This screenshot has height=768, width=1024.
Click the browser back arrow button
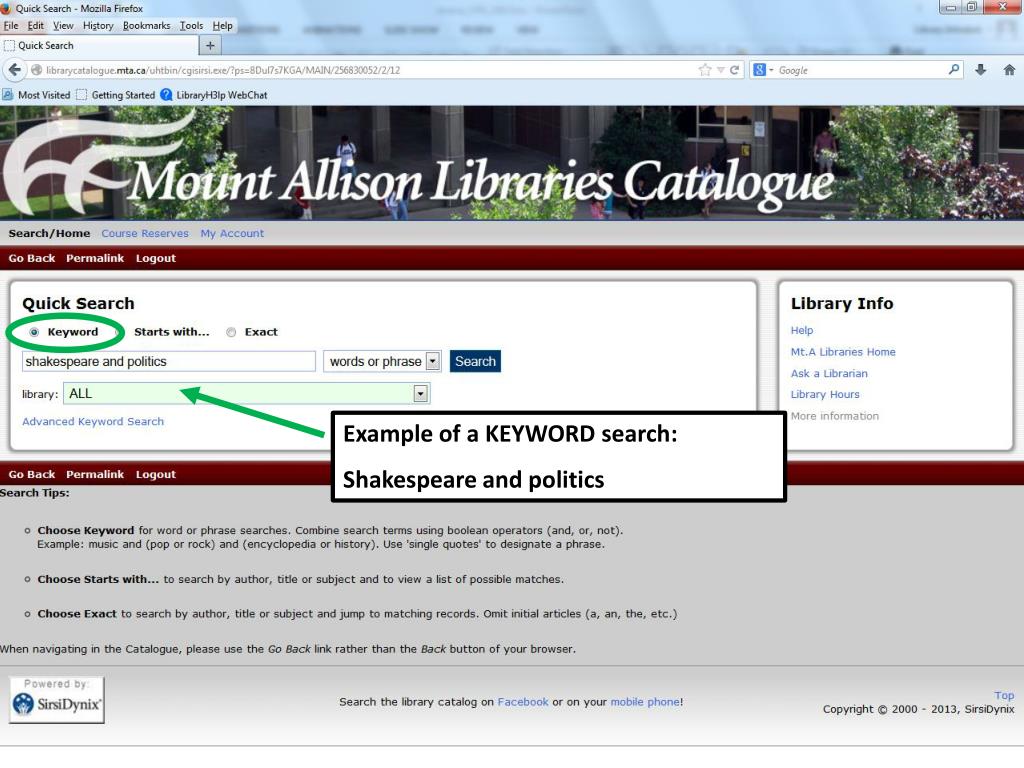(x=14, y=70)
